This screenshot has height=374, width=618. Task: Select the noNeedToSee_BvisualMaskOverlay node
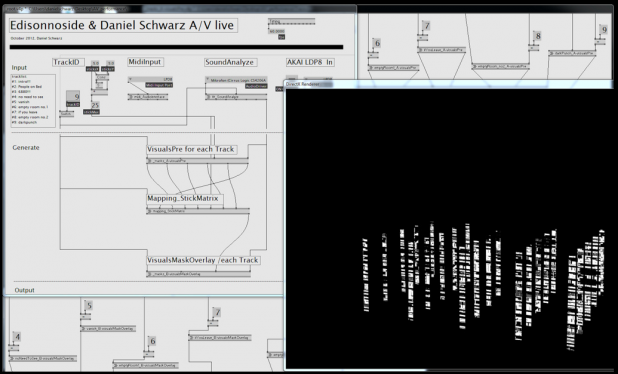43,359
